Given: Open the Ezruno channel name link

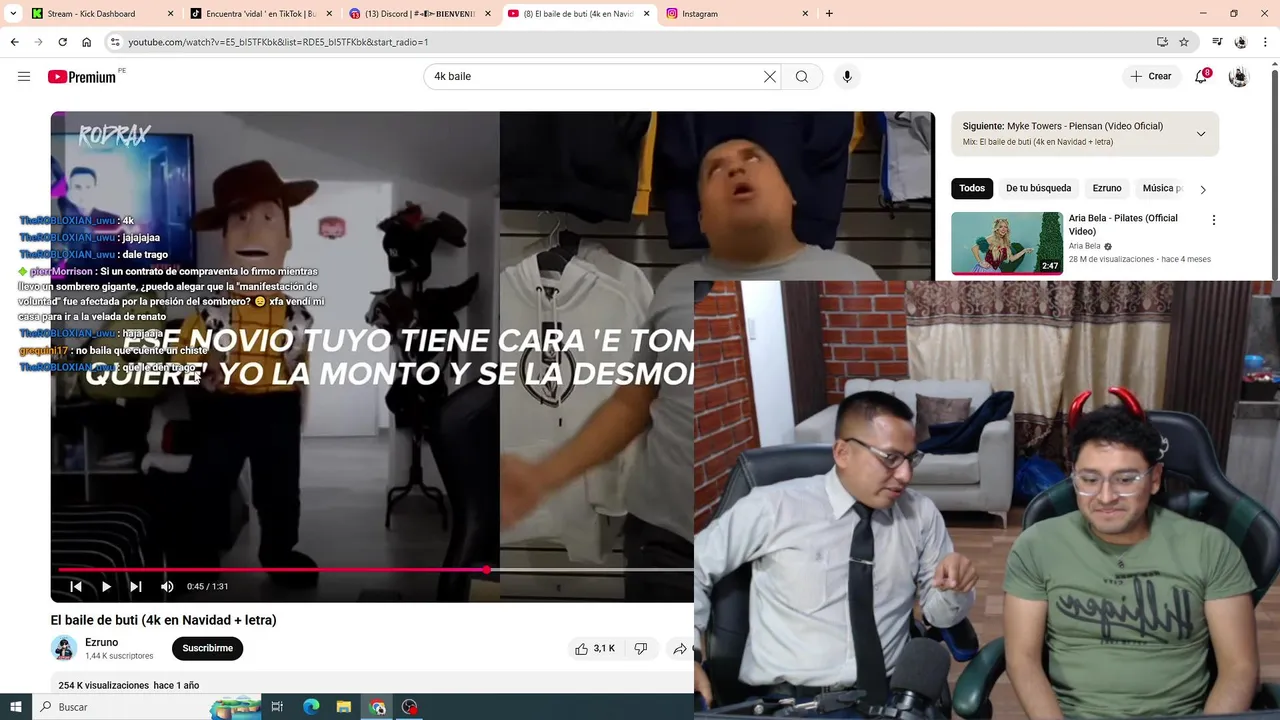Looking at the screenshot, I should [102, 643].
